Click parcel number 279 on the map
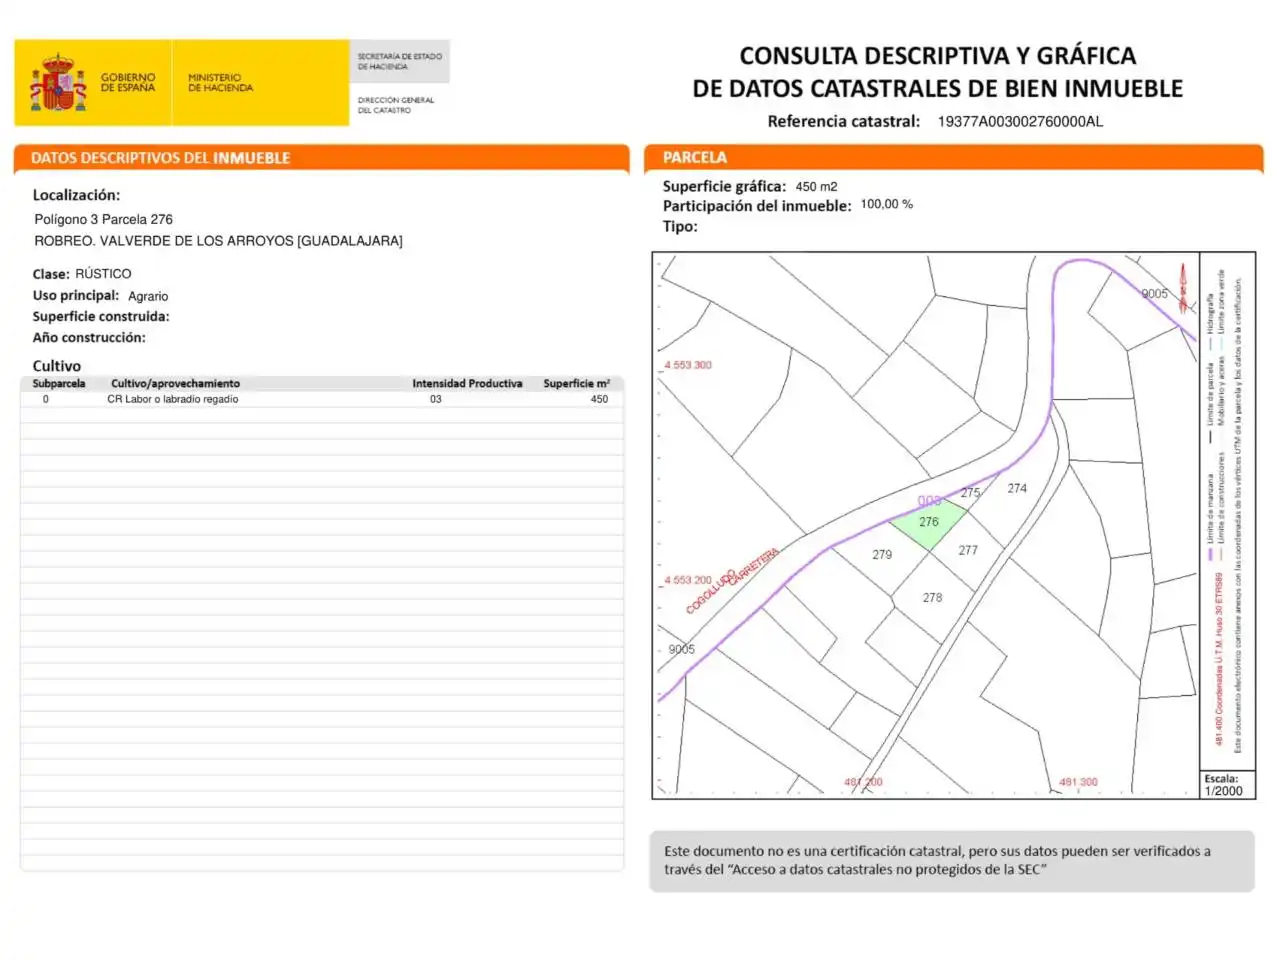 click(882, 554)
